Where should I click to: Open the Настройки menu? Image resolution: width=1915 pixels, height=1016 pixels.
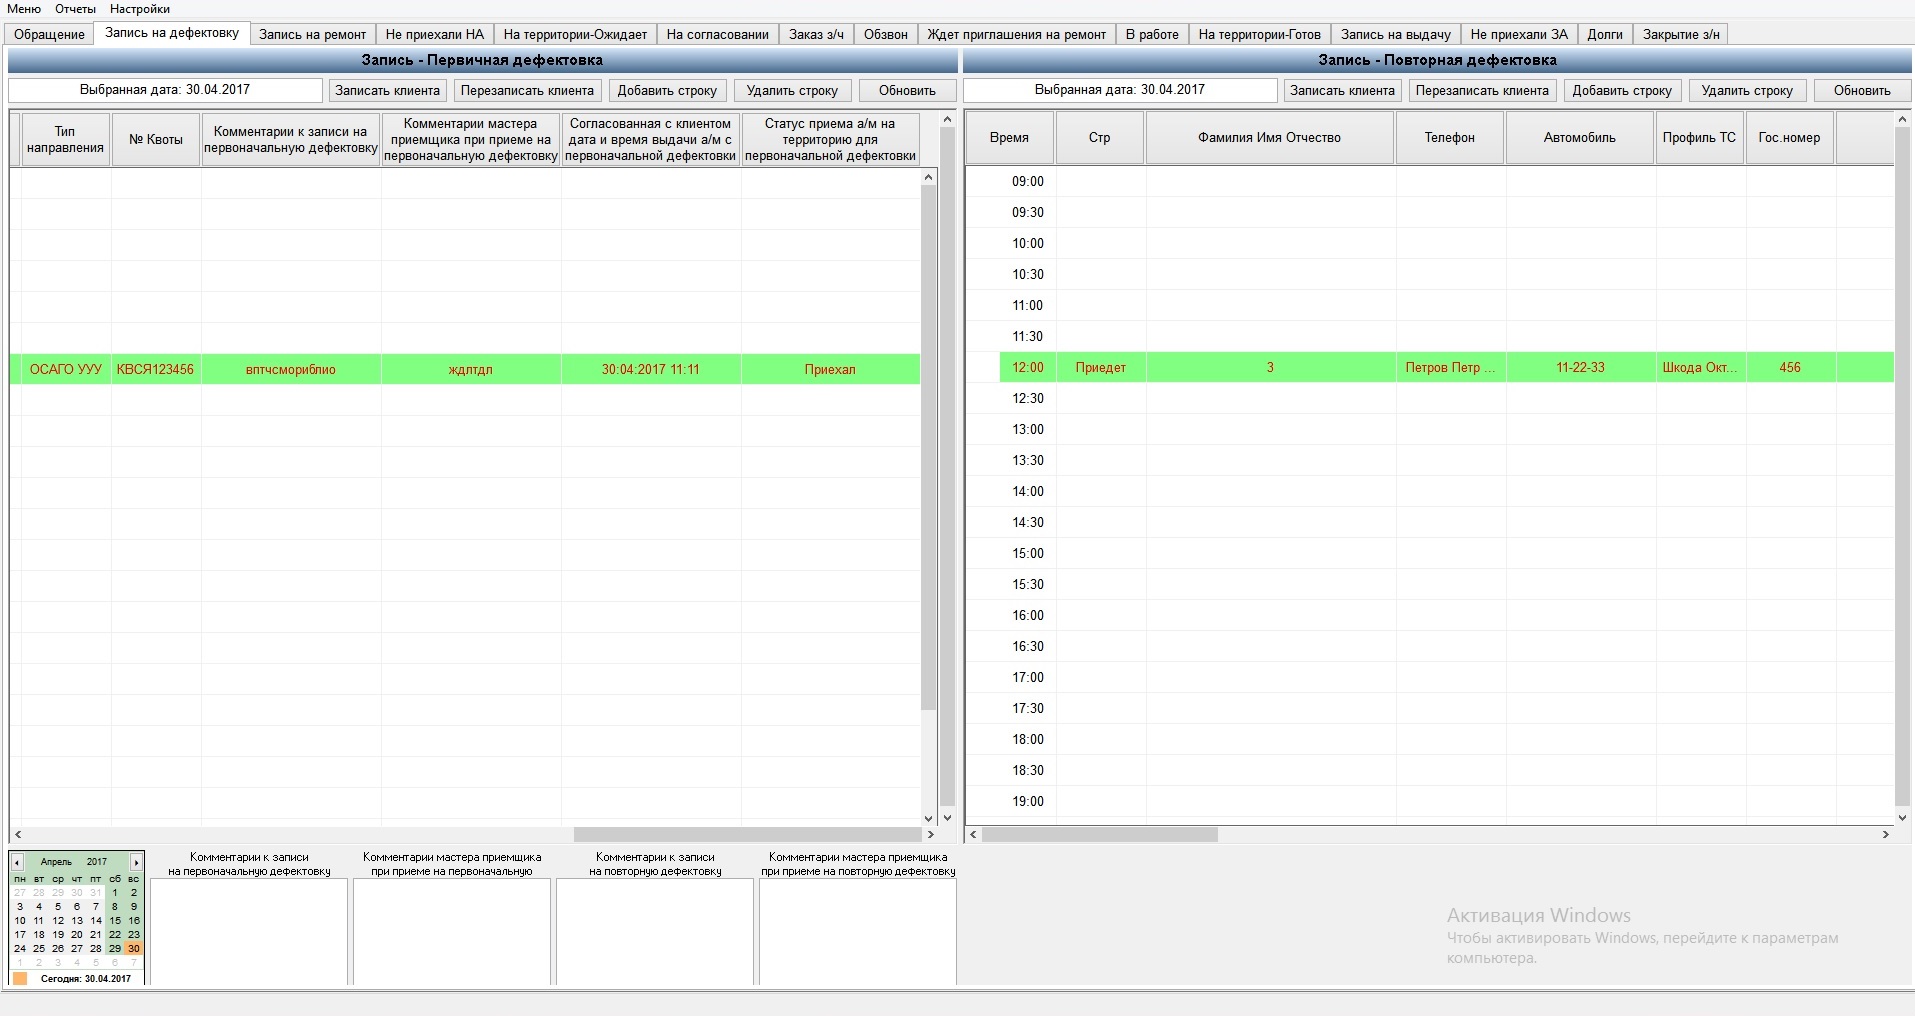pos(140,9)
